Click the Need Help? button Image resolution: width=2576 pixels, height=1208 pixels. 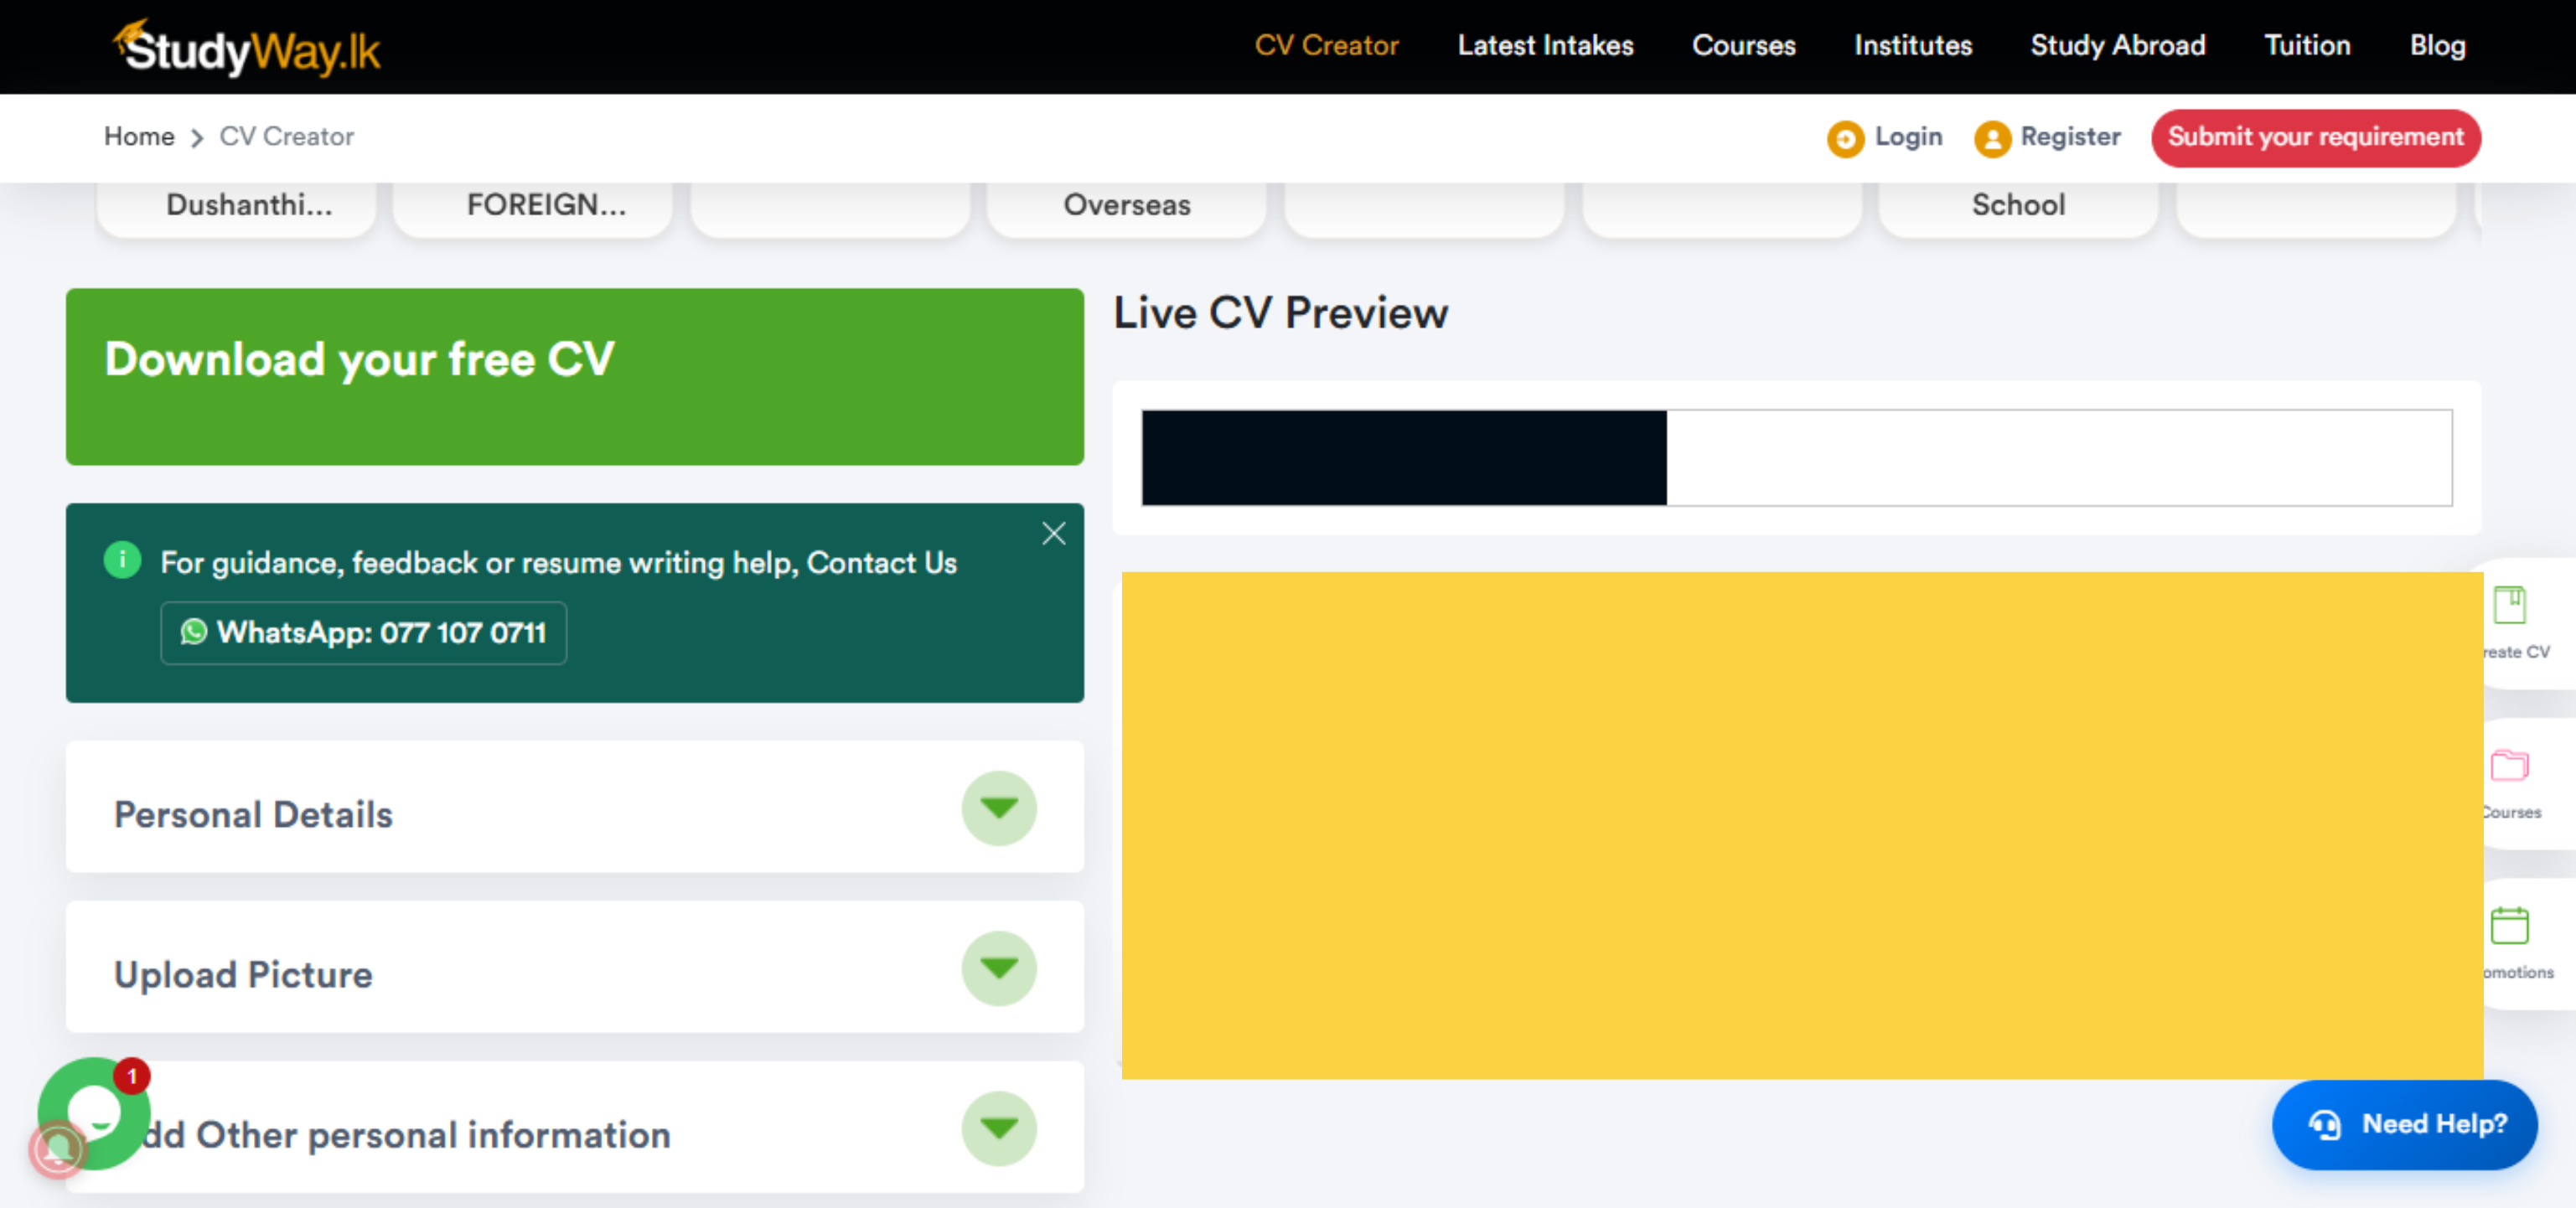(x=2404, y=1124)
